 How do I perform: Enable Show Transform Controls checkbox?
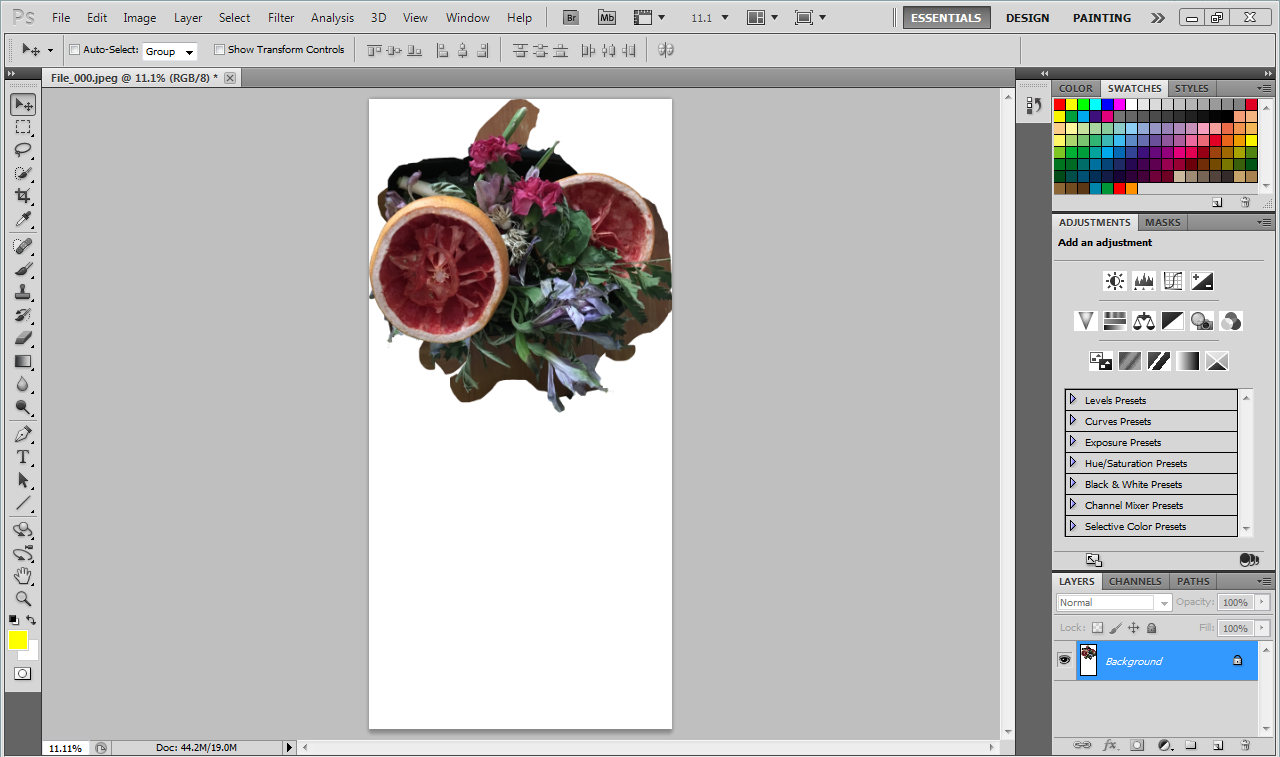(x=219, y=50)
